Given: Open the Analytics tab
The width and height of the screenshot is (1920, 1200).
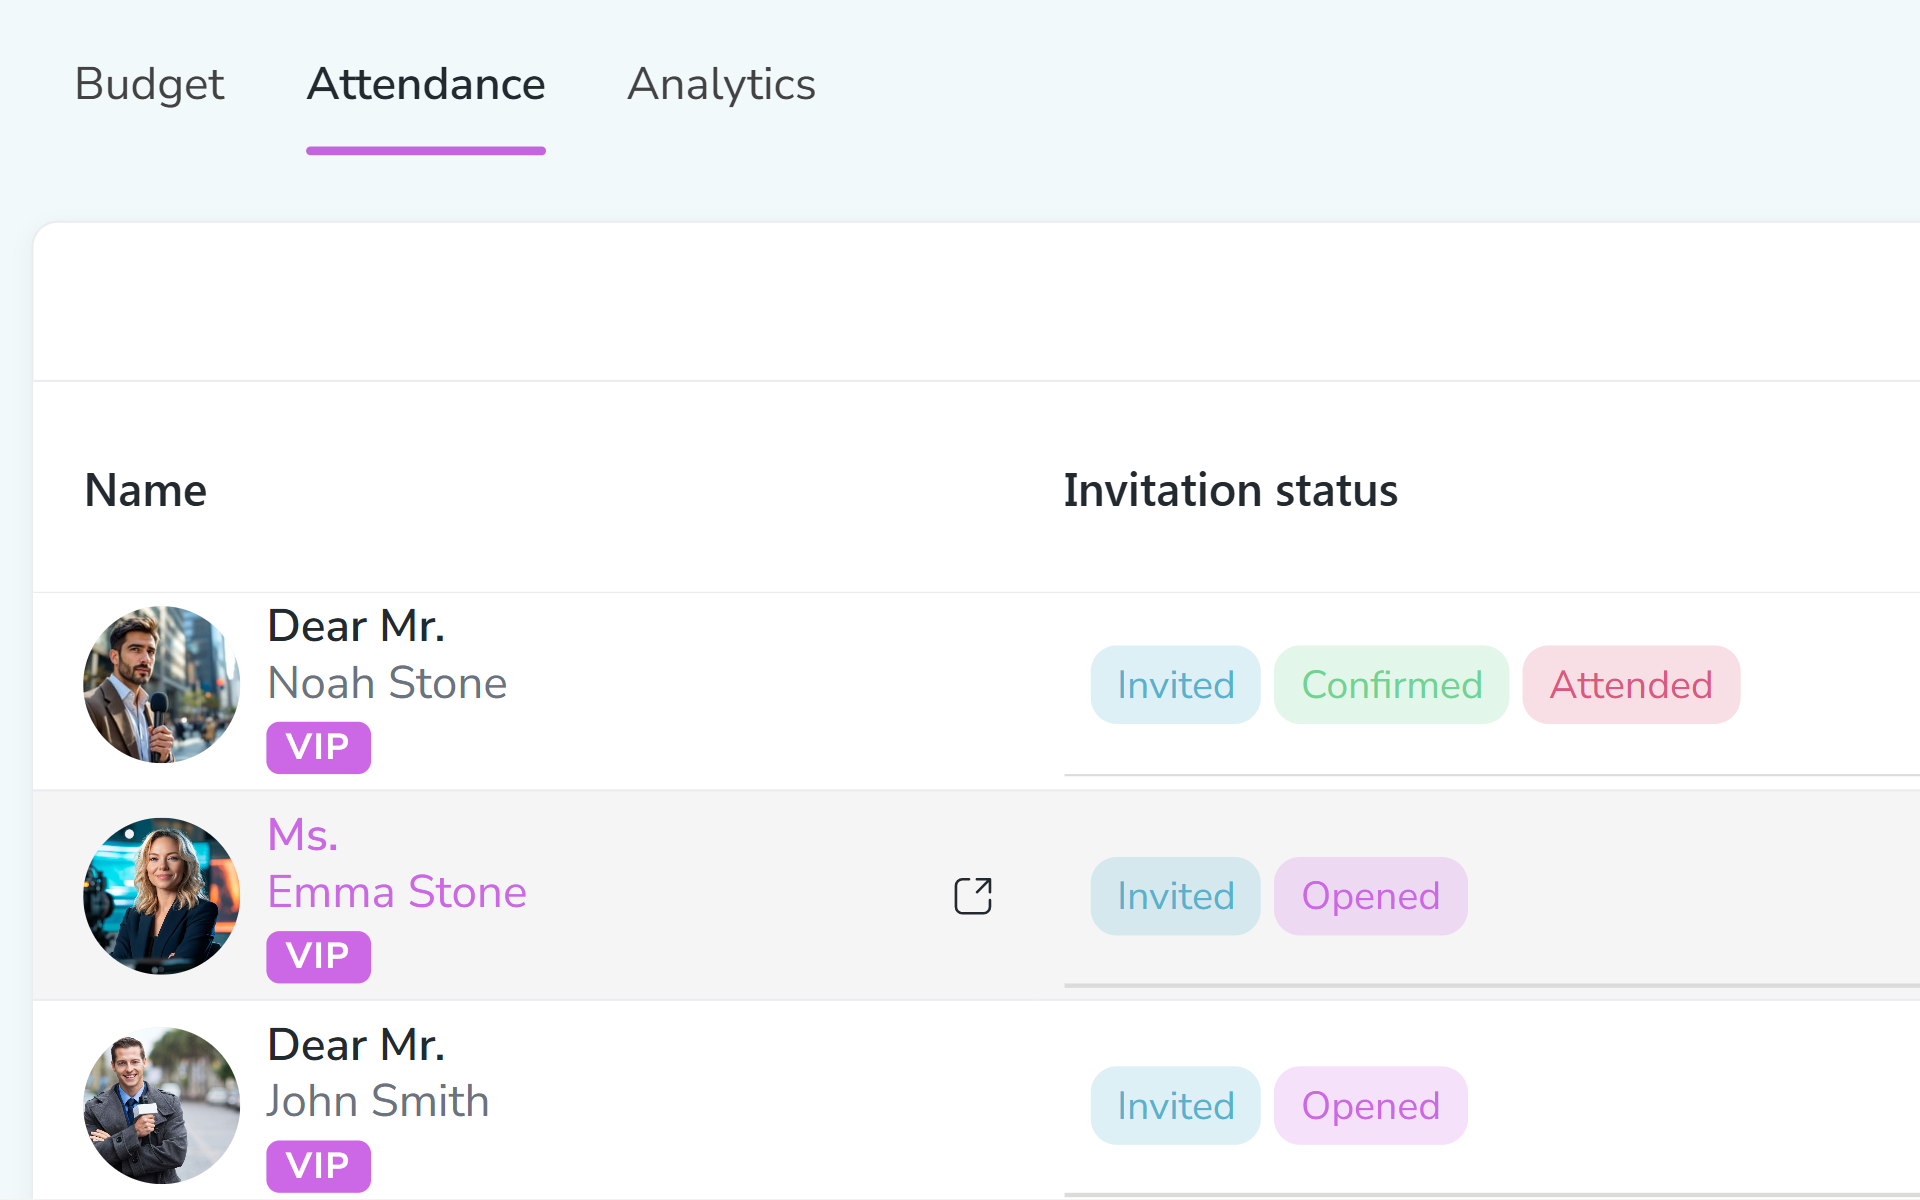Looking at the screenshot, I should [x=721, y=84].
